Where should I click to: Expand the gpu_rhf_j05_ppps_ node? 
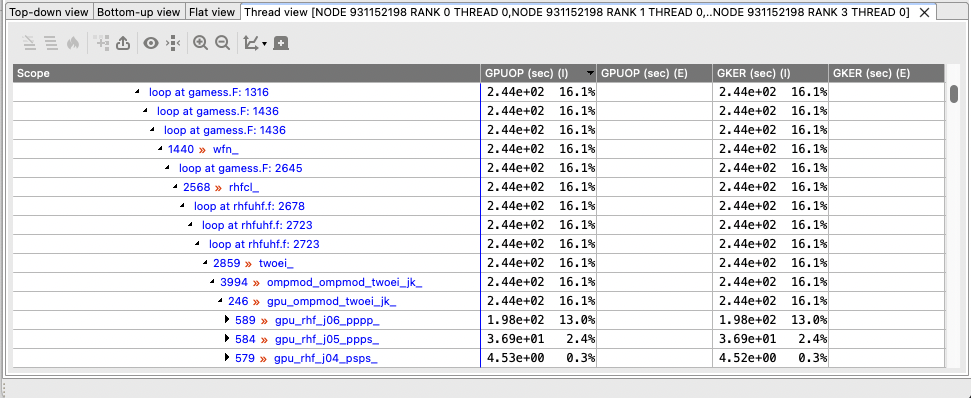pos(227,339)
